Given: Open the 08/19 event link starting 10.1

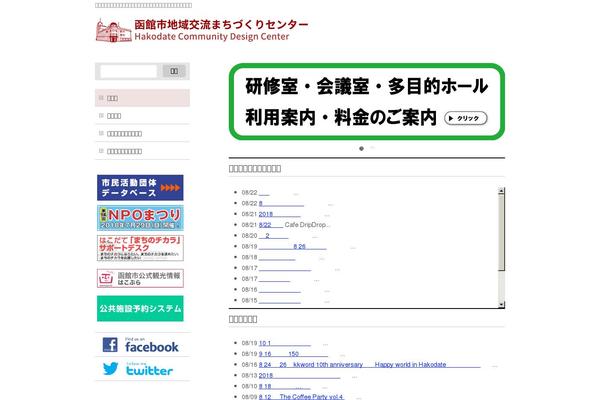Looking at the screenshot, I should coord(285,343).
